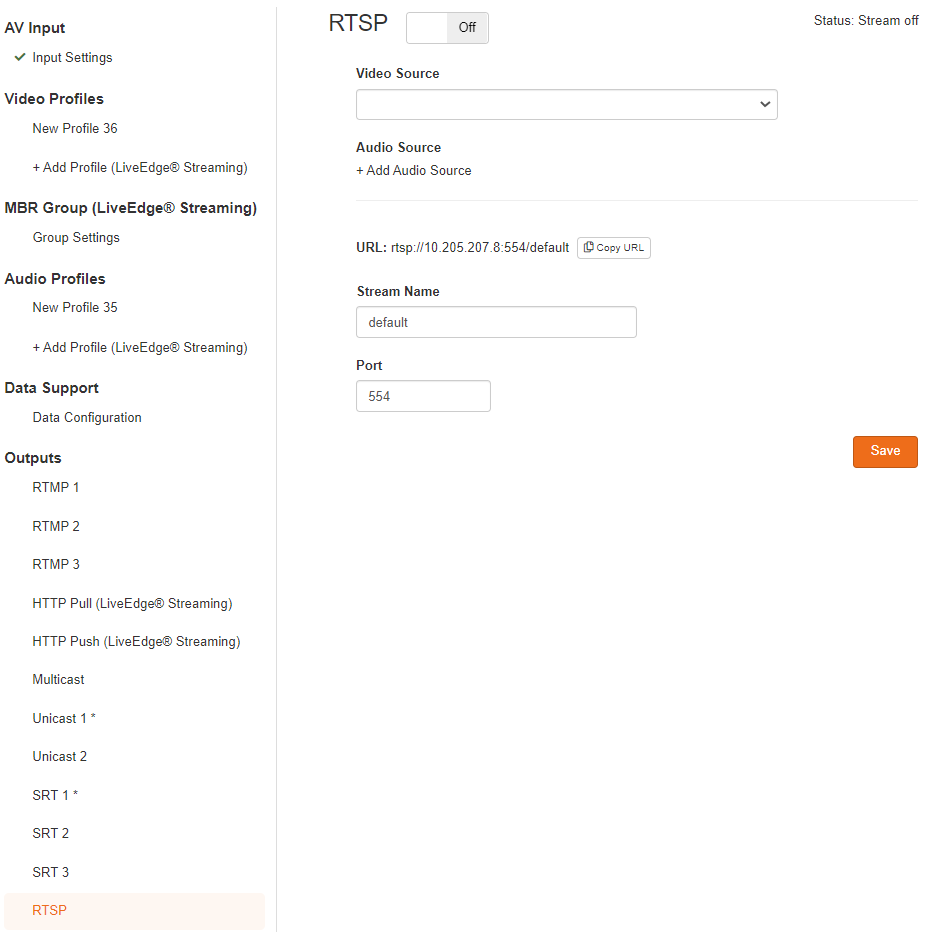
Task: Click the Video Profiles section heading
Action: tap(54, 99)
